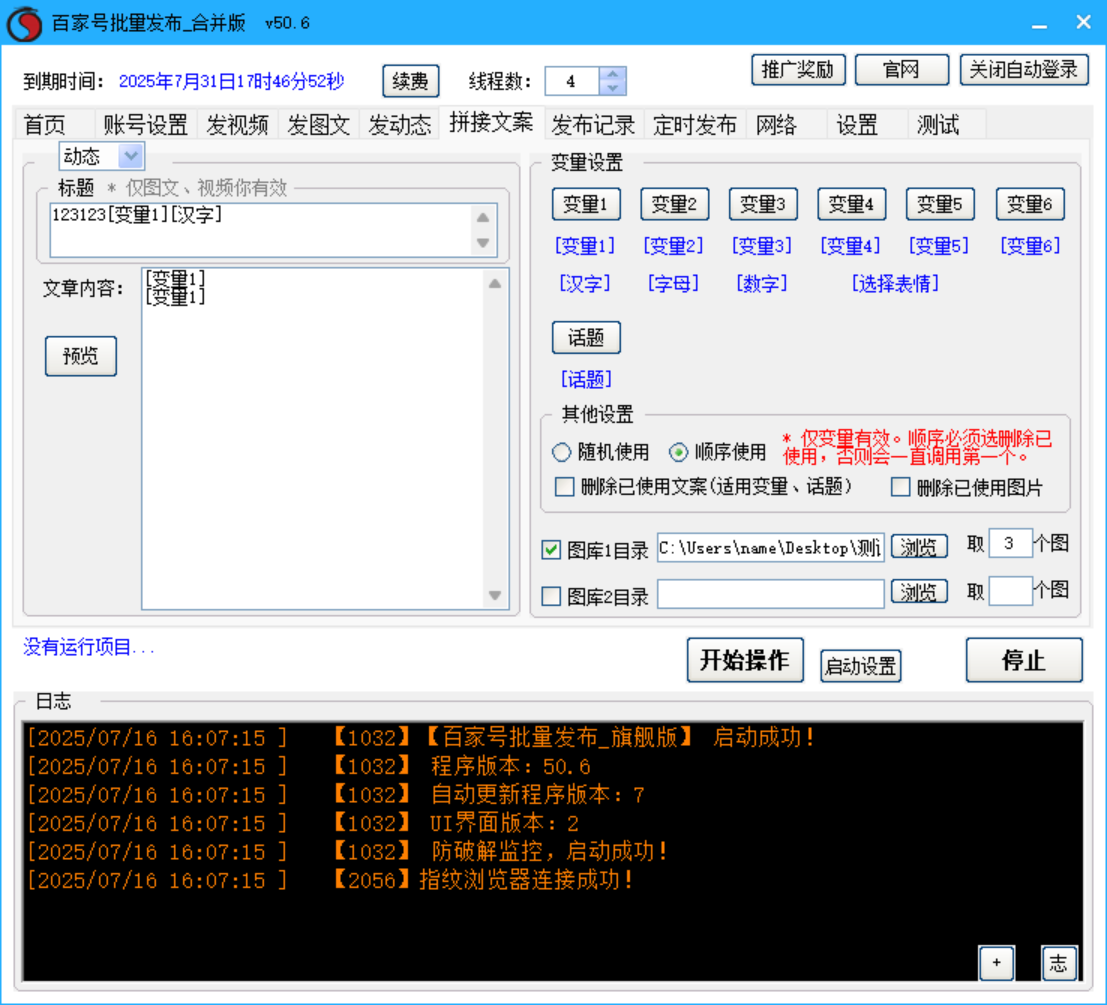Decrease thread count with down arrow
The height and width of the screenshot is (1005, 1107).
[612, 88]
